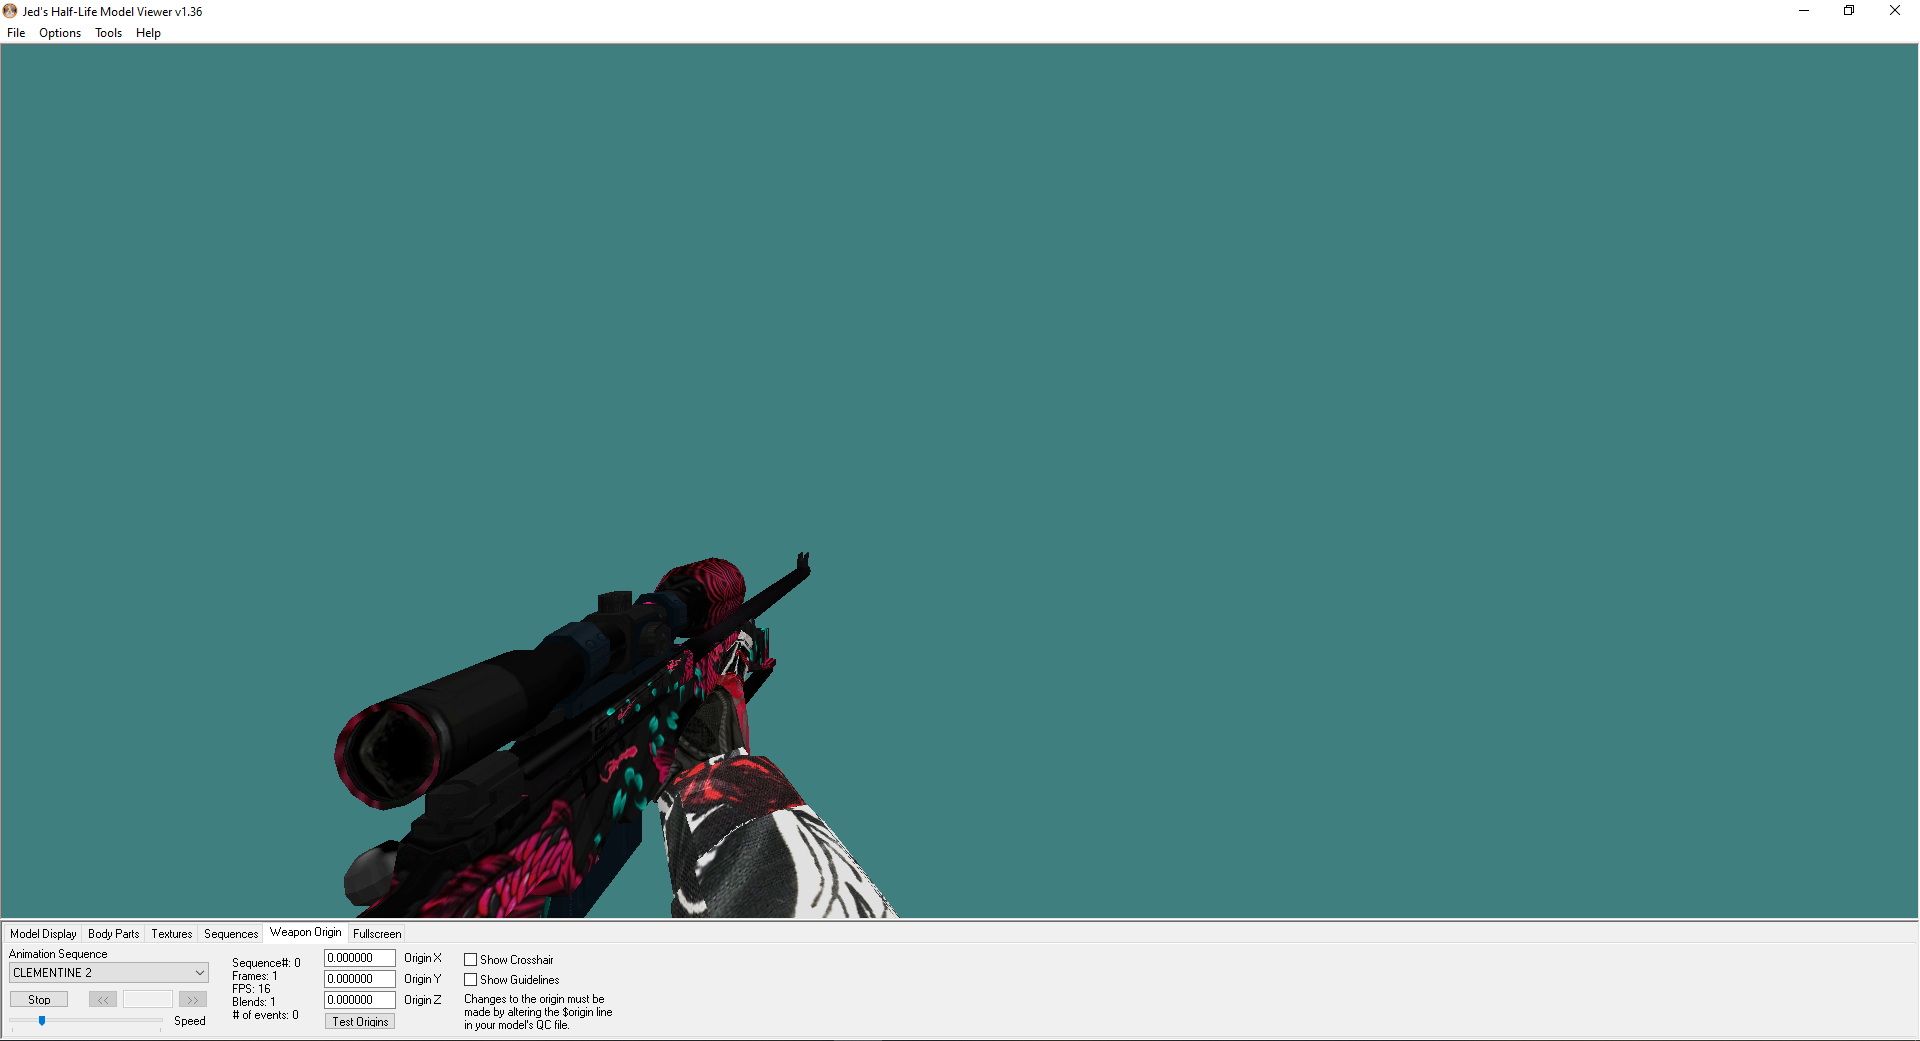Open the File menu
Viewport: 1920px width, 1041px height.
click(x=16, y=33)
